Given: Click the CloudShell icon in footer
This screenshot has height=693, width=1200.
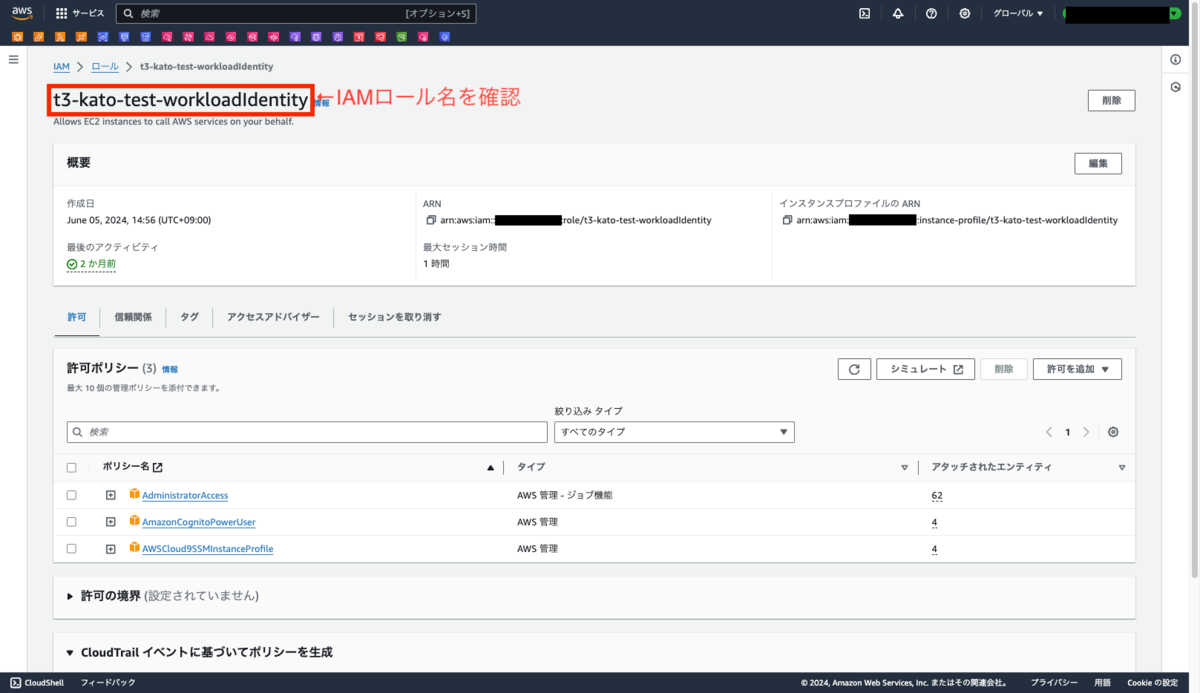Looking at the screenshot, I should coord(16,682).
